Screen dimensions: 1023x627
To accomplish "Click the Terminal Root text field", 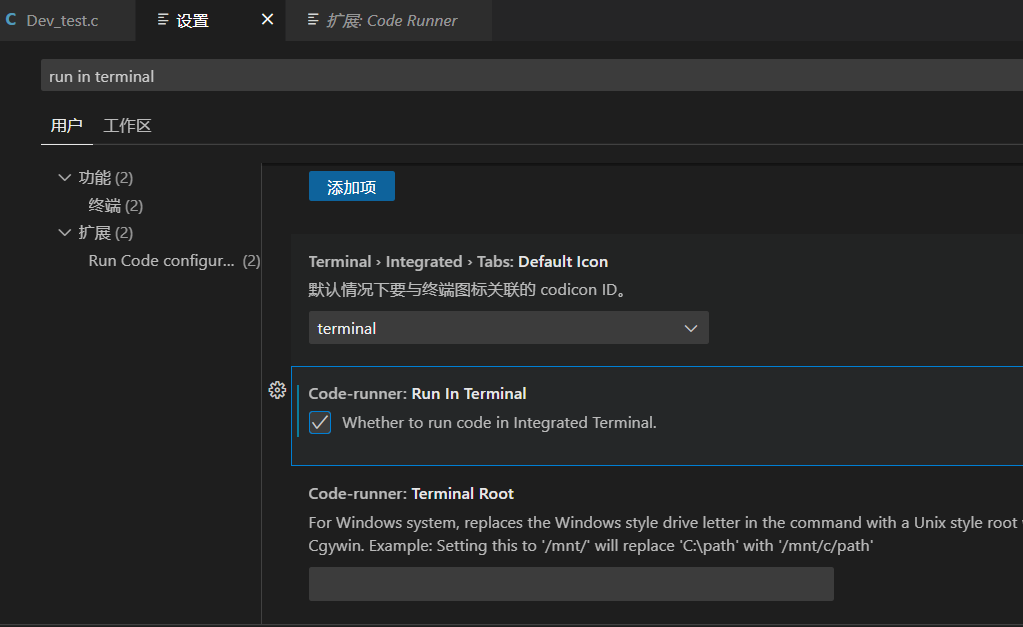I will pyautogui.click(x=571, y=584).
